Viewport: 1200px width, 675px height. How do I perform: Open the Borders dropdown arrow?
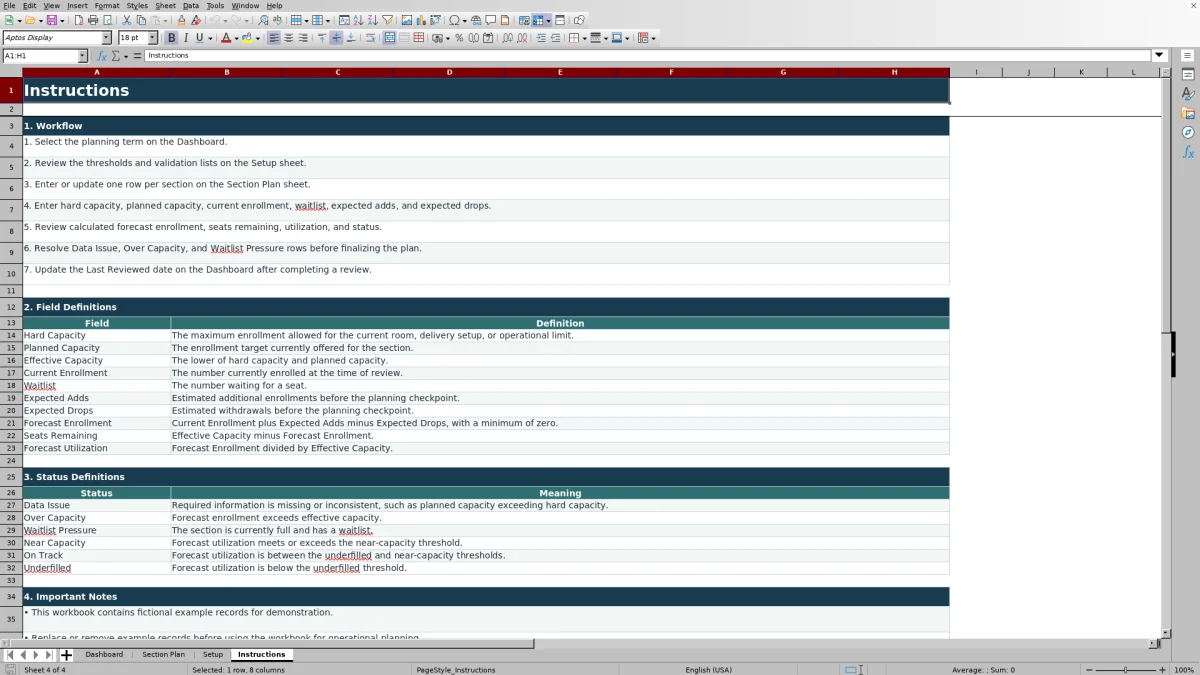click(584, 38)
